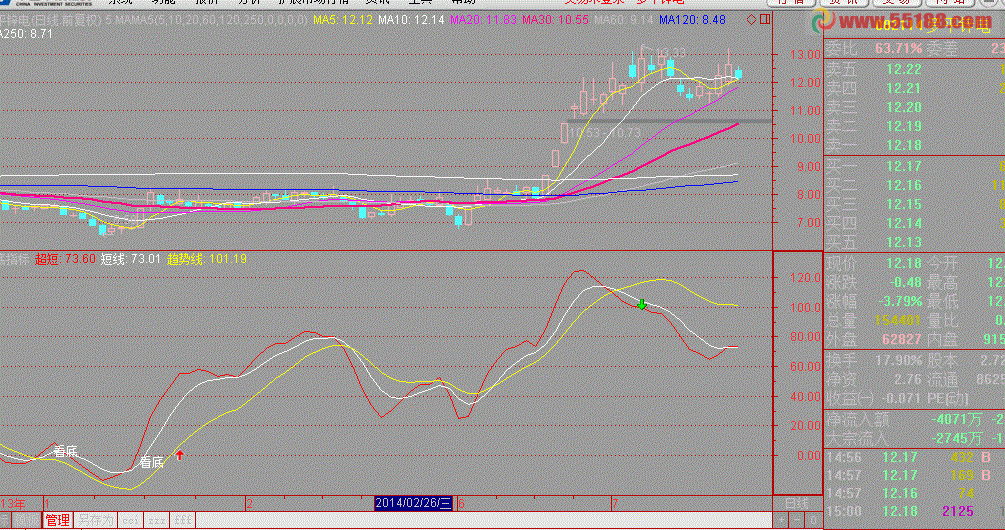
Task: Click the 净流入额 -4071万 value
Action: [x=957, y=420]
